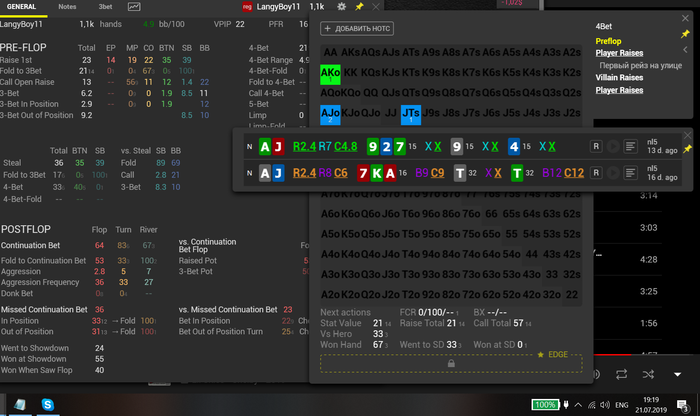Click the red reg badge by LangyBoy11
Image resolution: width=700 pixels, height=416 pixels.
247,7
